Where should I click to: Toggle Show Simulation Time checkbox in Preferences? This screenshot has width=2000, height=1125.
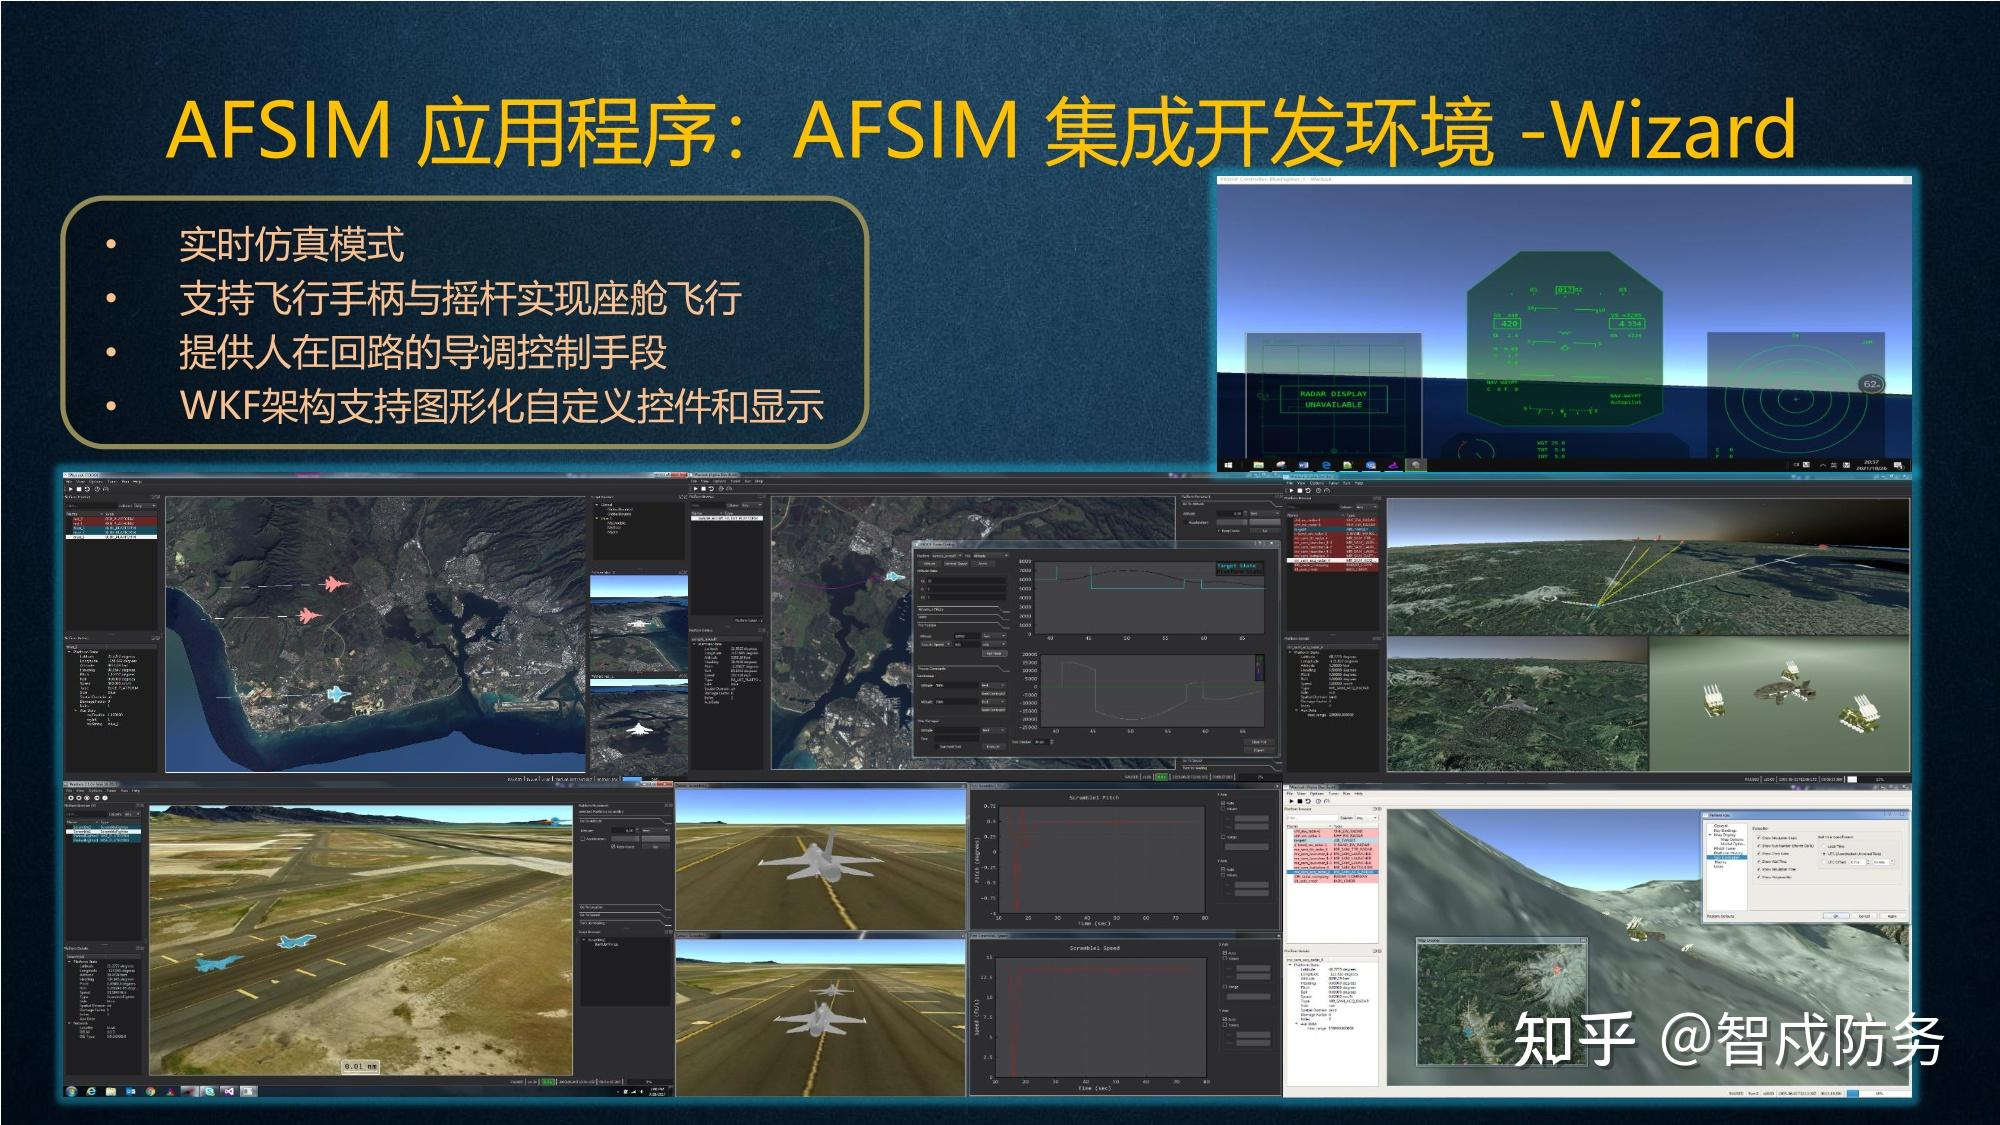pyautogui.click(x=1759, y=869)
